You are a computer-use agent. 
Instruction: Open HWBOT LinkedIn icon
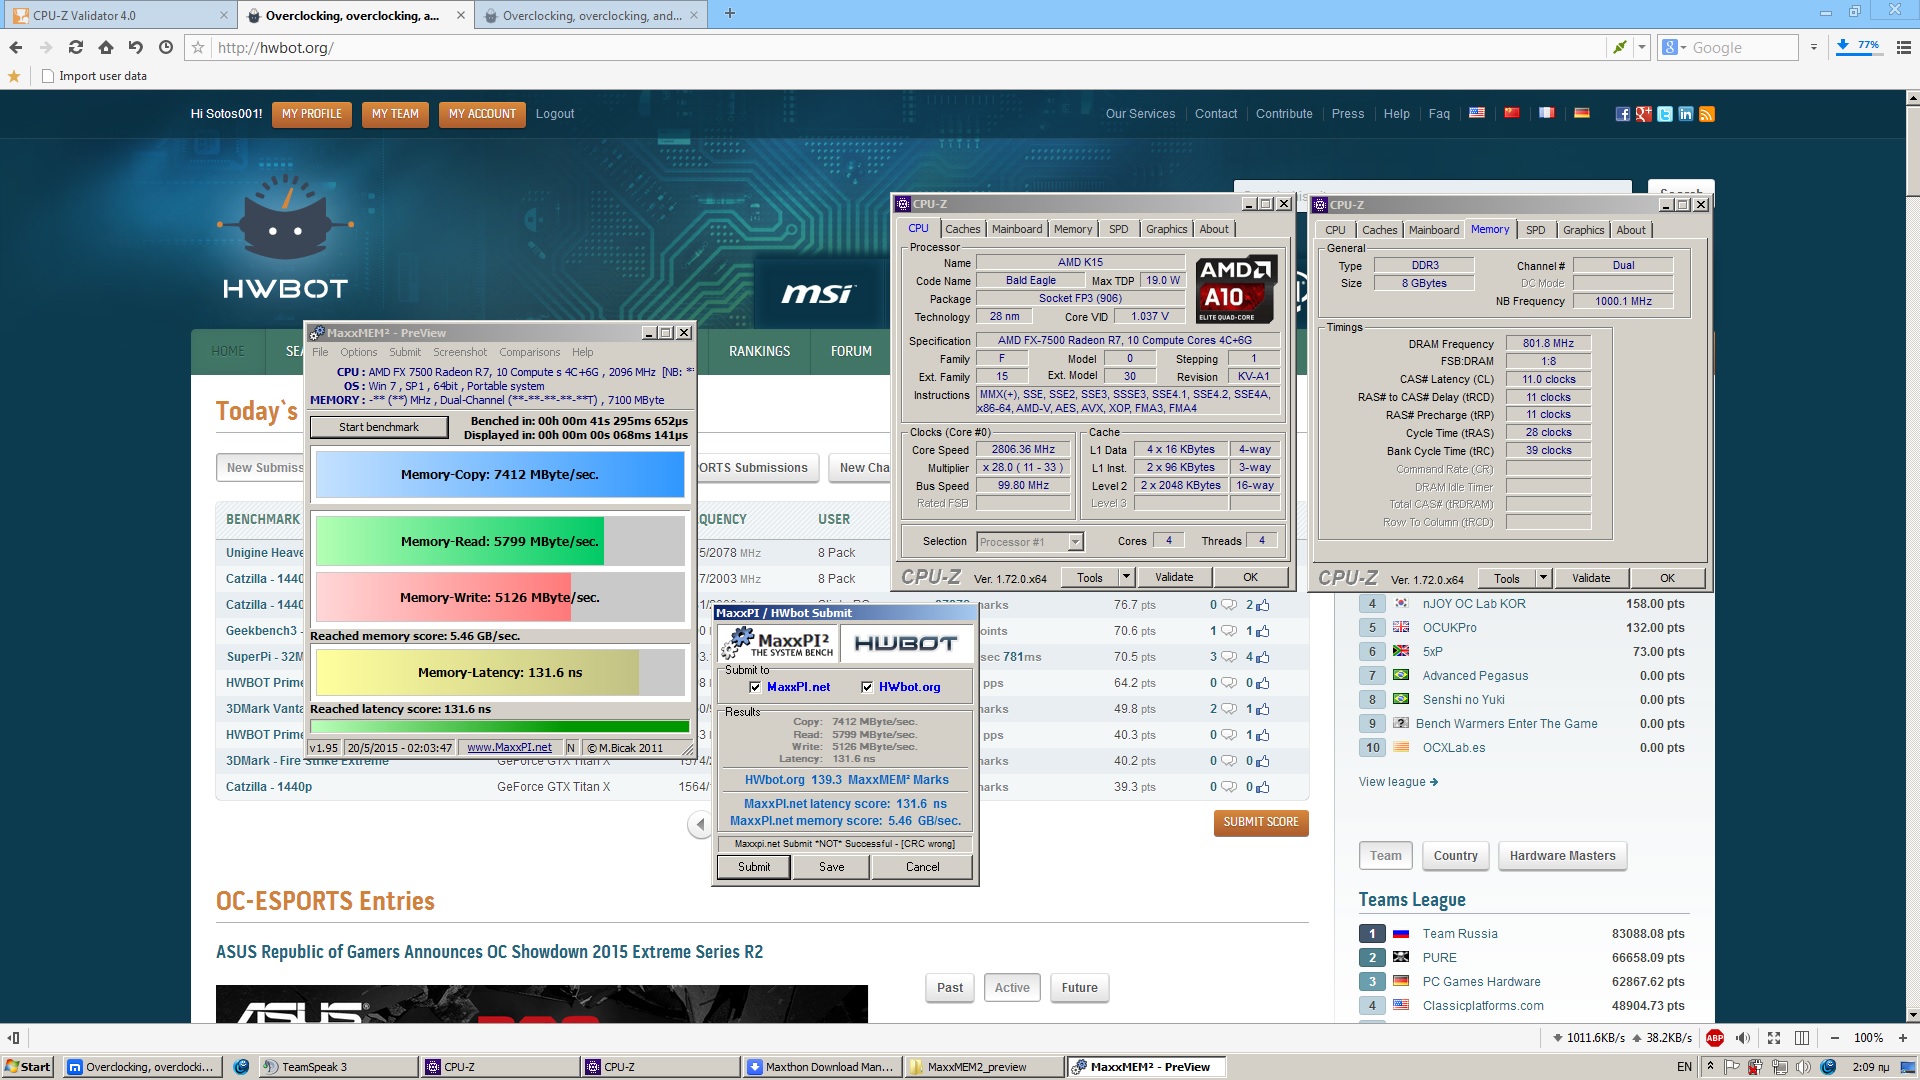coord(1686,114)
